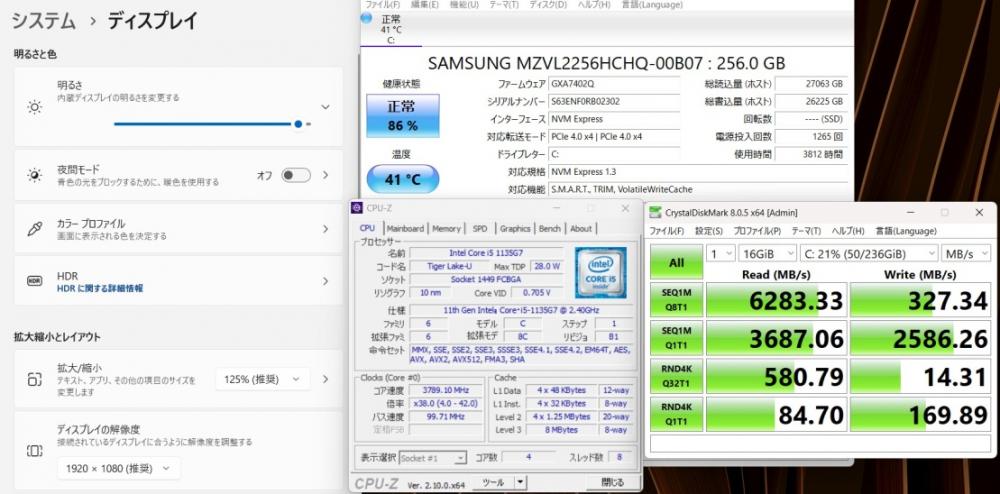Click the Intel Core i5 logo in CPU-Z
1000x494 pixels.
coord(600,272)
